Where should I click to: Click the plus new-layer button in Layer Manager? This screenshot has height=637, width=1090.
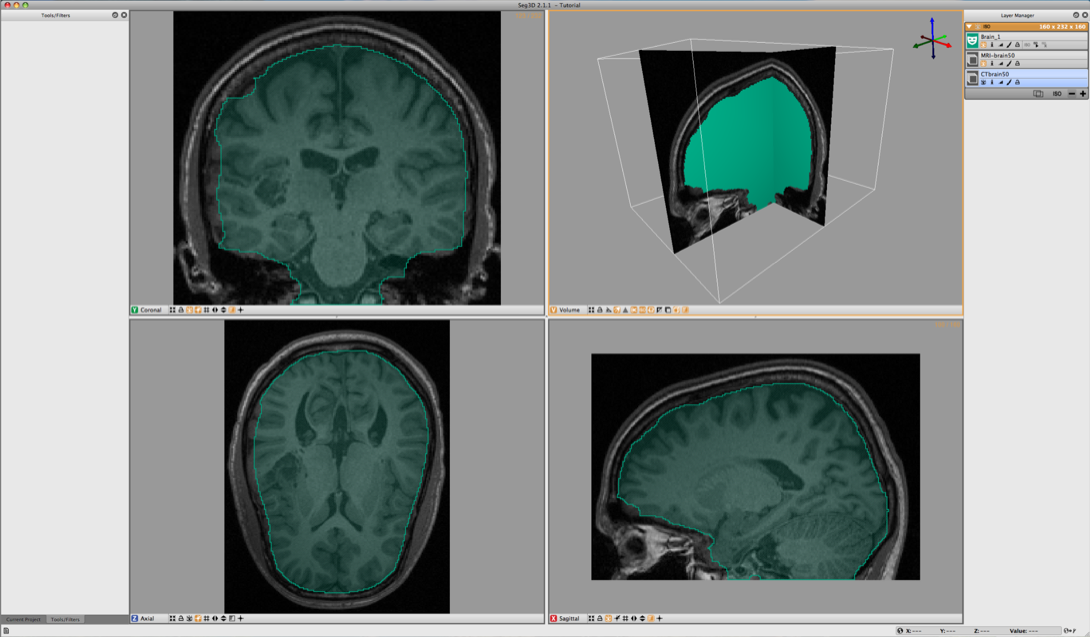pos(1083,93)
